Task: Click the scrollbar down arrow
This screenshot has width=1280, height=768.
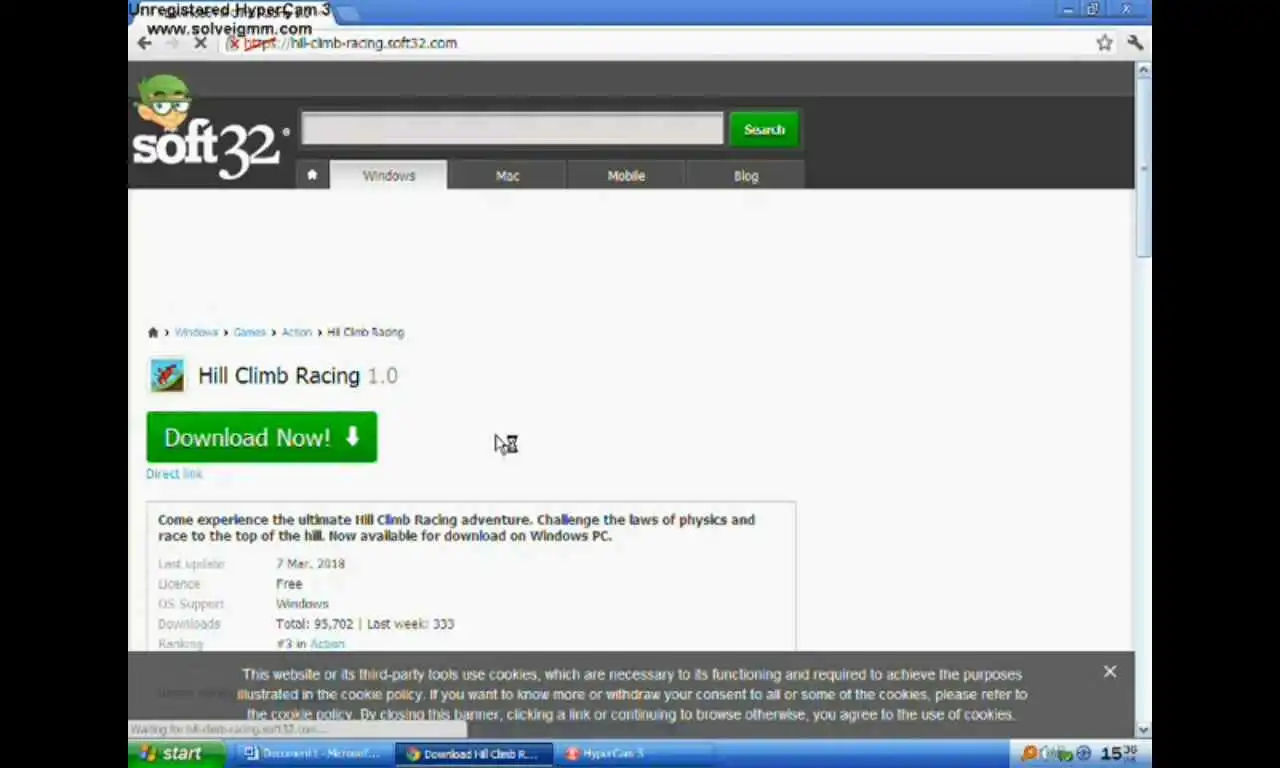Action: click(x=1144, y=730)
